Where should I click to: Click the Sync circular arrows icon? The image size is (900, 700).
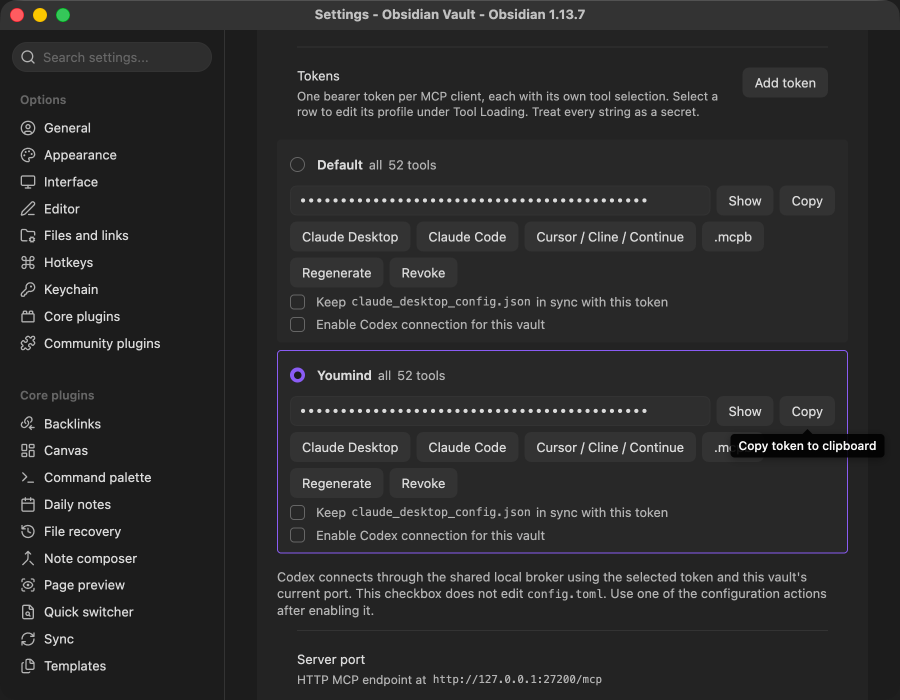tap(28, 639)
